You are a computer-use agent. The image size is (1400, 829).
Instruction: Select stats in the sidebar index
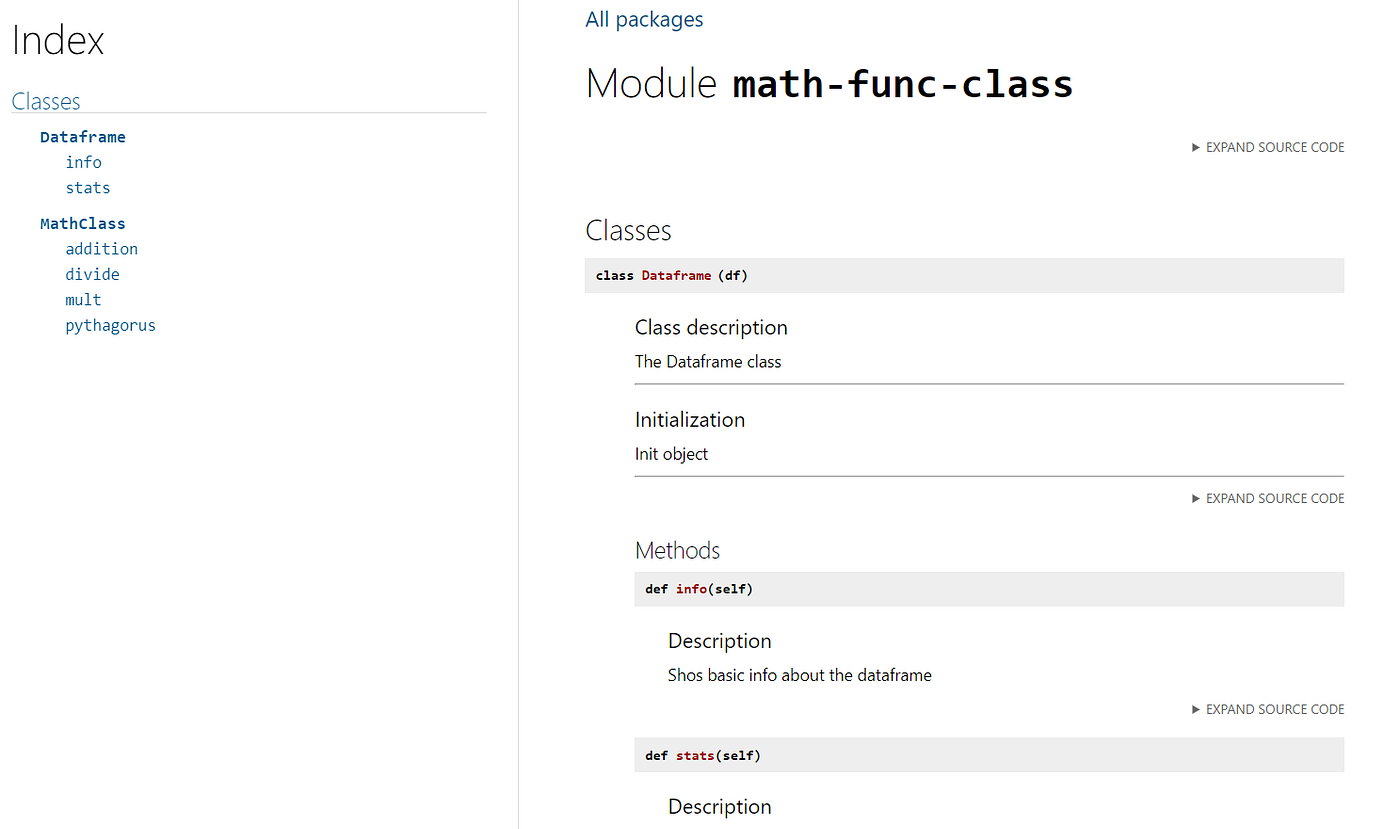(88, 188)
